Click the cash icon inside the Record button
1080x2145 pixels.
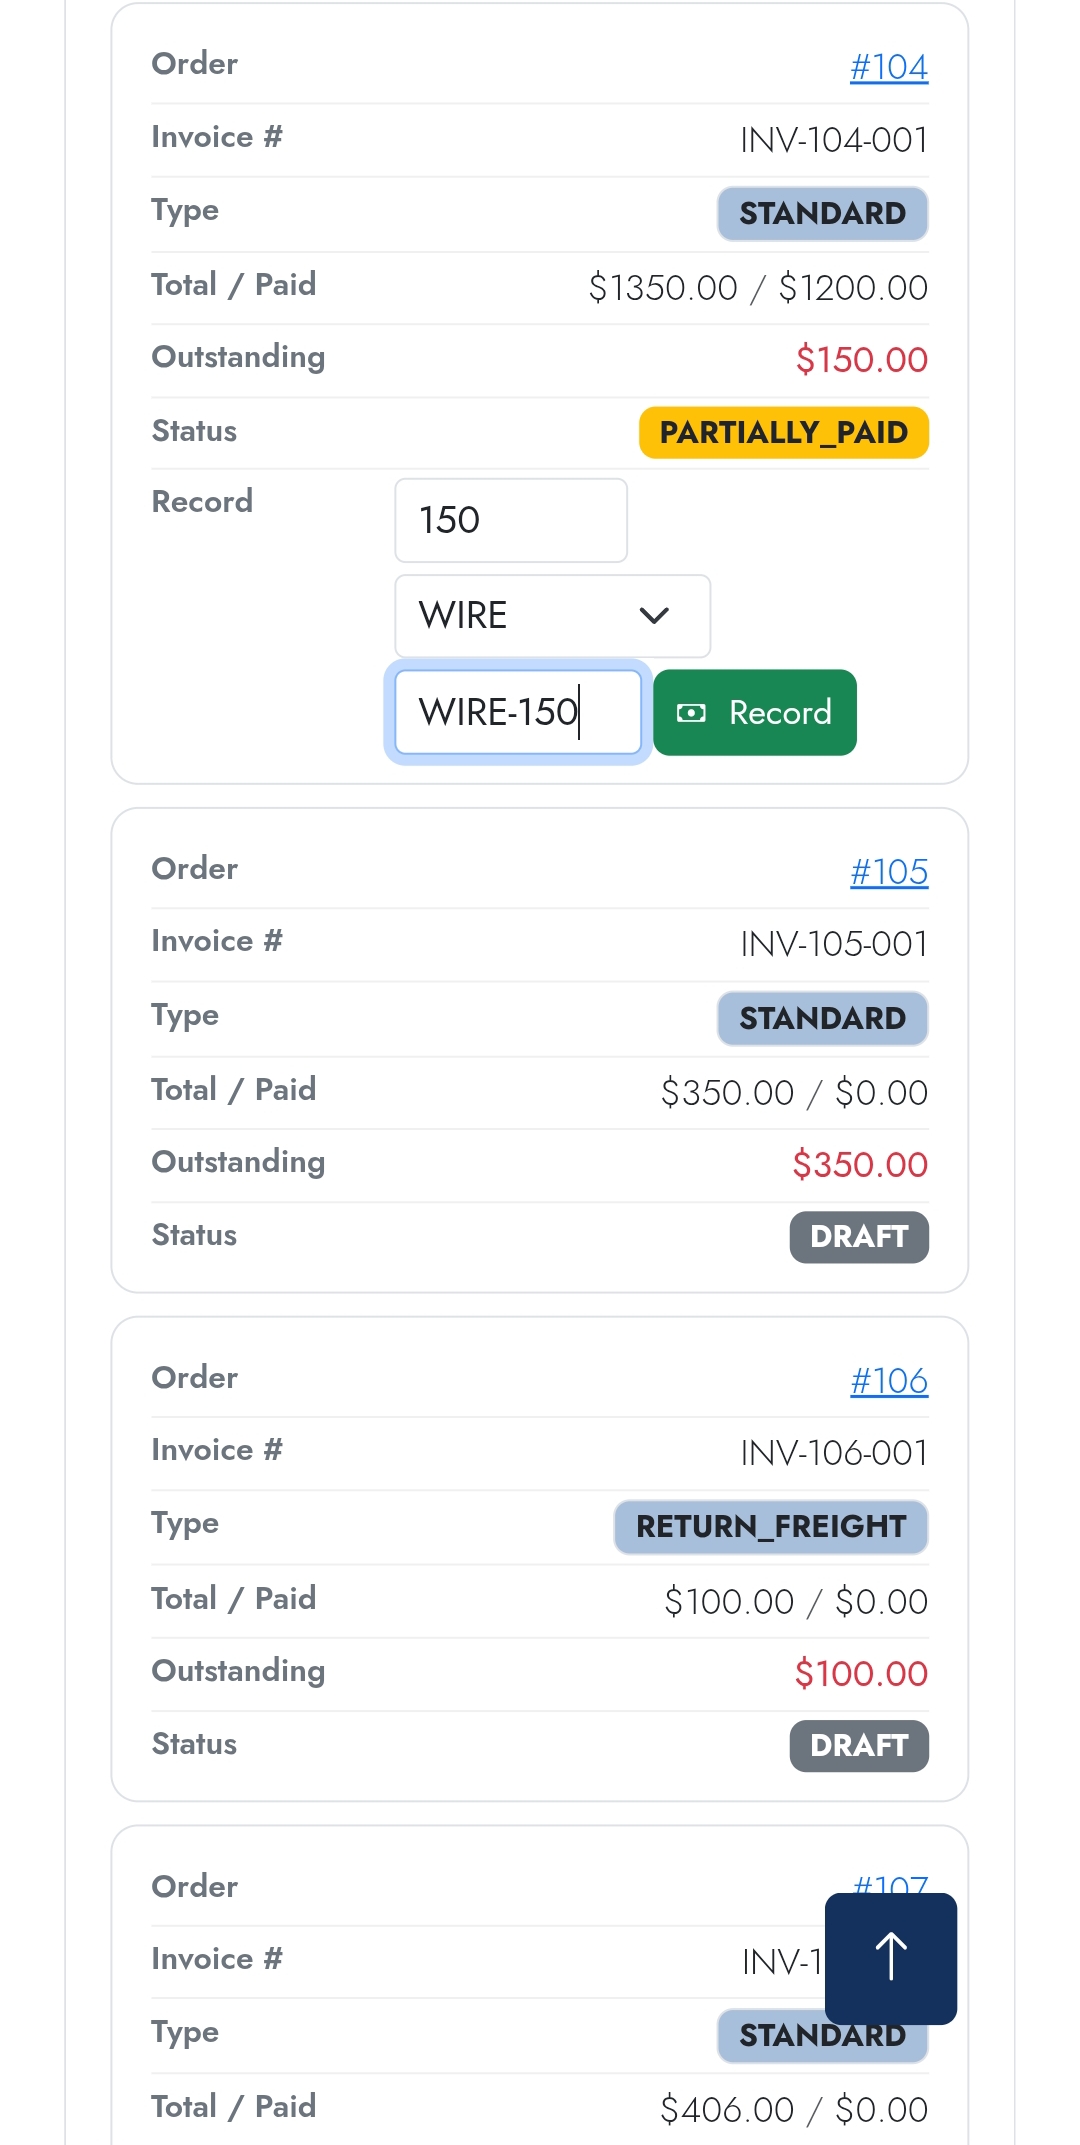(694, 712)
